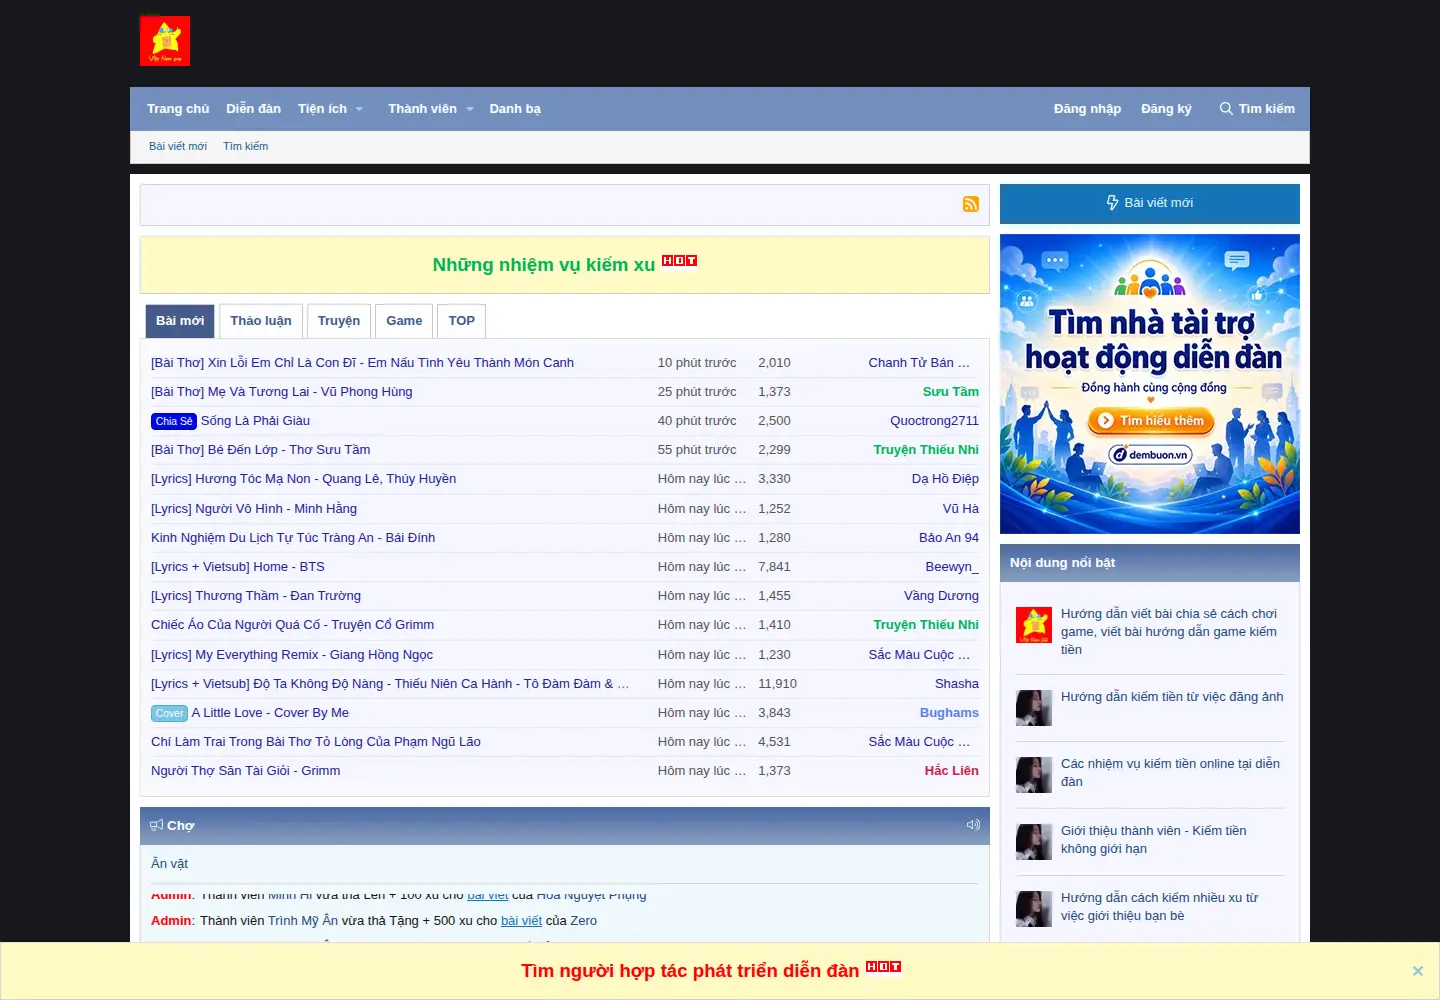This screenshot has height=1000, width=1440.
Task: Click the forum logo with yellow star
Action: coord(165,41)
